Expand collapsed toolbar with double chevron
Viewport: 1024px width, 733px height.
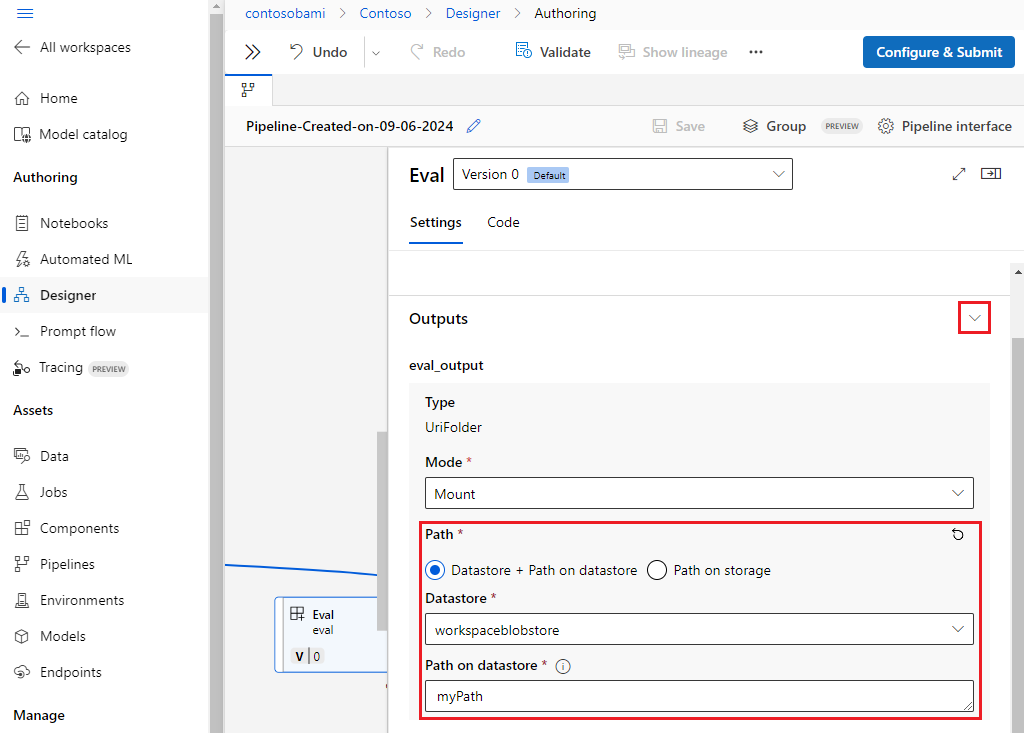pyautogui.click(x=252, y=52)
